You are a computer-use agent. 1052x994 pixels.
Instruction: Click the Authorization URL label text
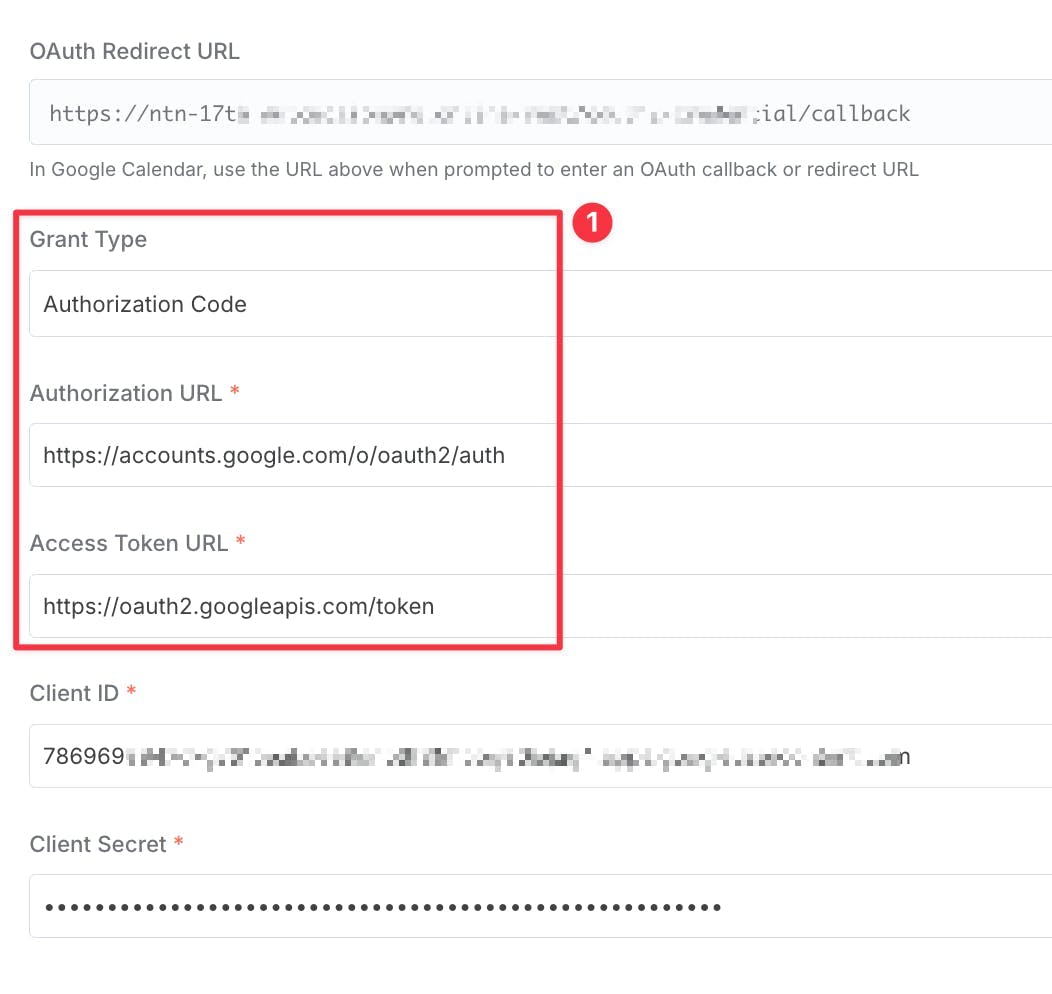(125, 393)
